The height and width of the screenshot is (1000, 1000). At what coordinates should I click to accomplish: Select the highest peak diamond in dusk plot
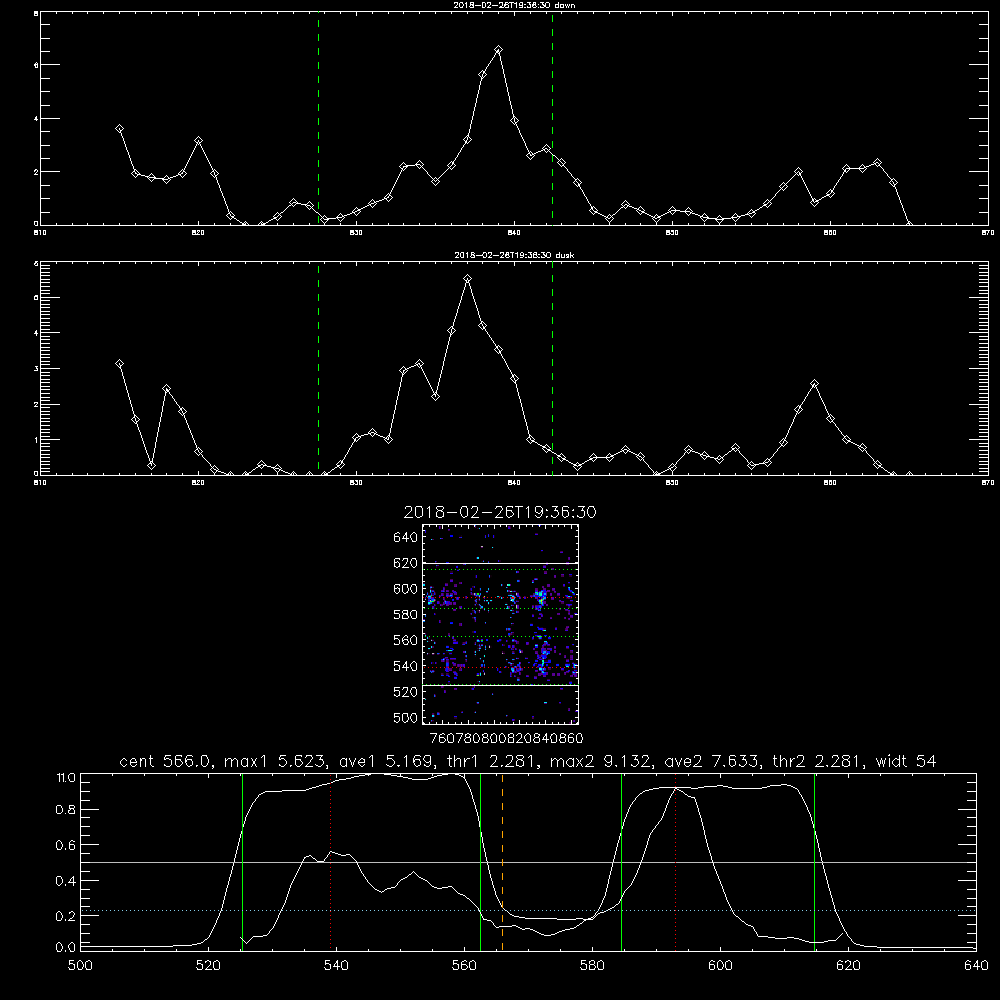pyautogui.click(x=467, y=279)
